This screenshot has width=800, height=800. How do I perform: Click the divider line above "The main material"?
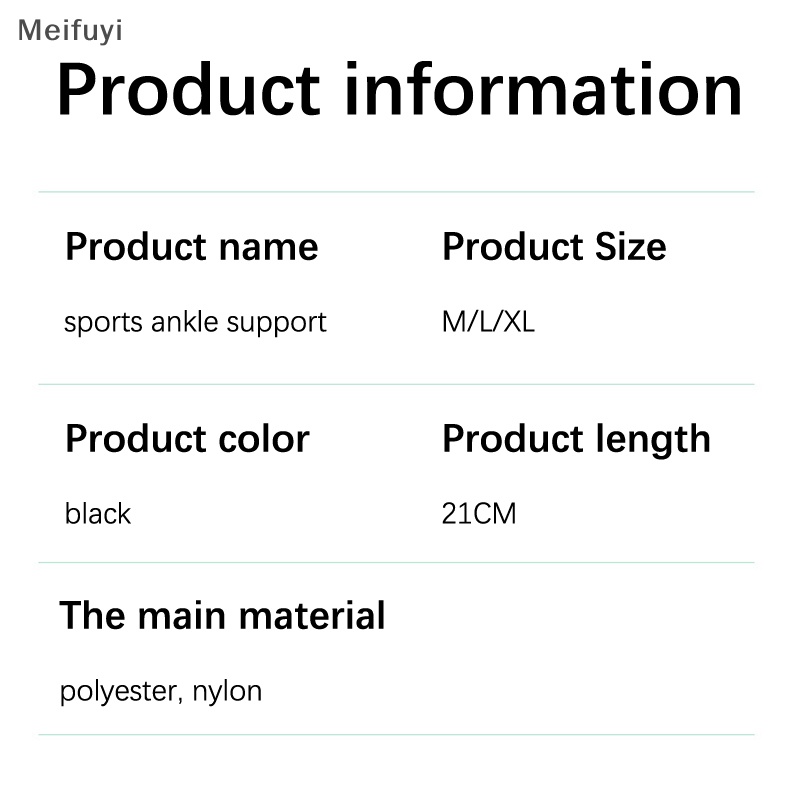pyautogui.click(x=396, y=563)
